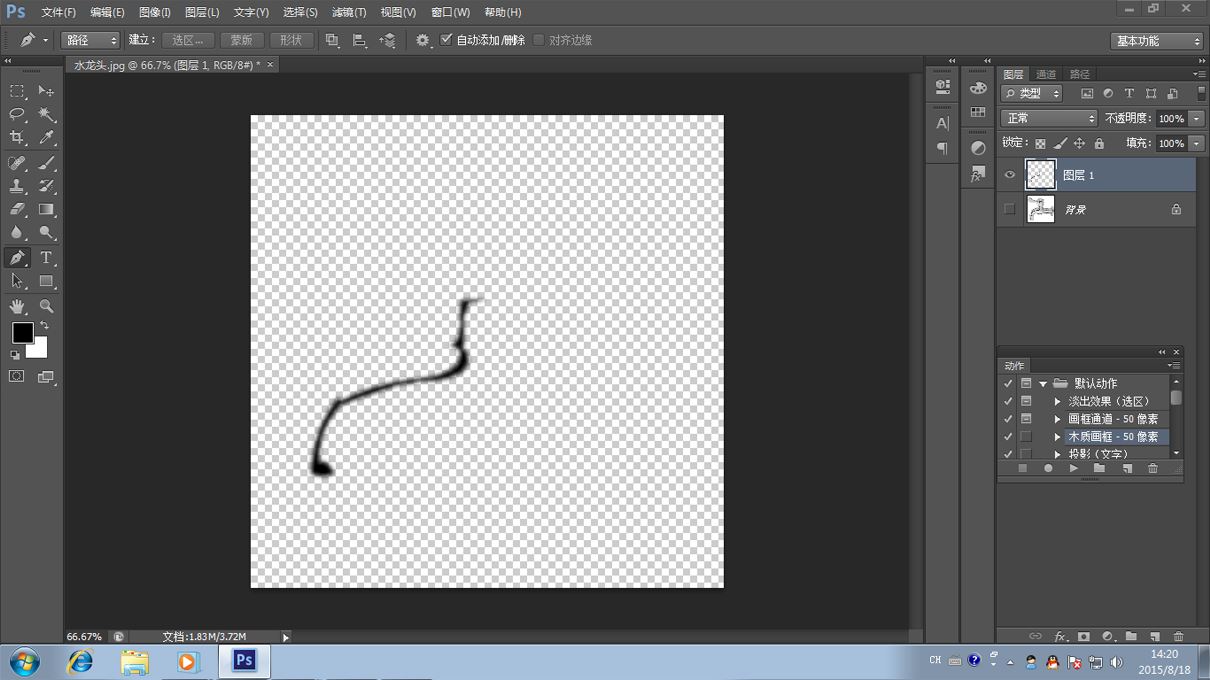Select the Dodge tool
This screenshot has width=1210, height=680.
coord(46,233)
